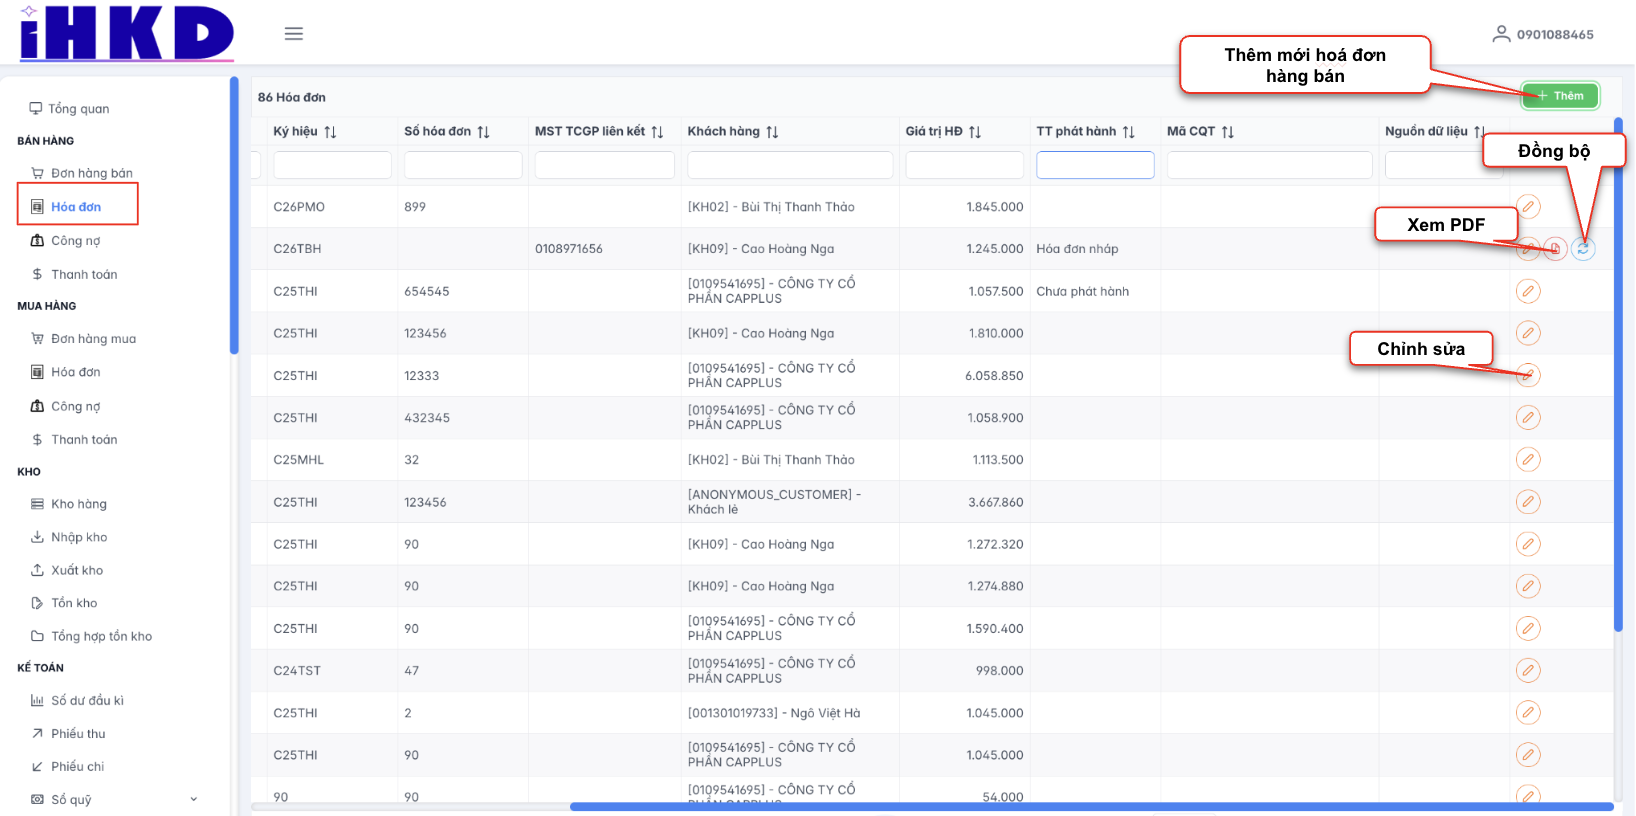Click the green Thêm button

tap(1559, 96)
